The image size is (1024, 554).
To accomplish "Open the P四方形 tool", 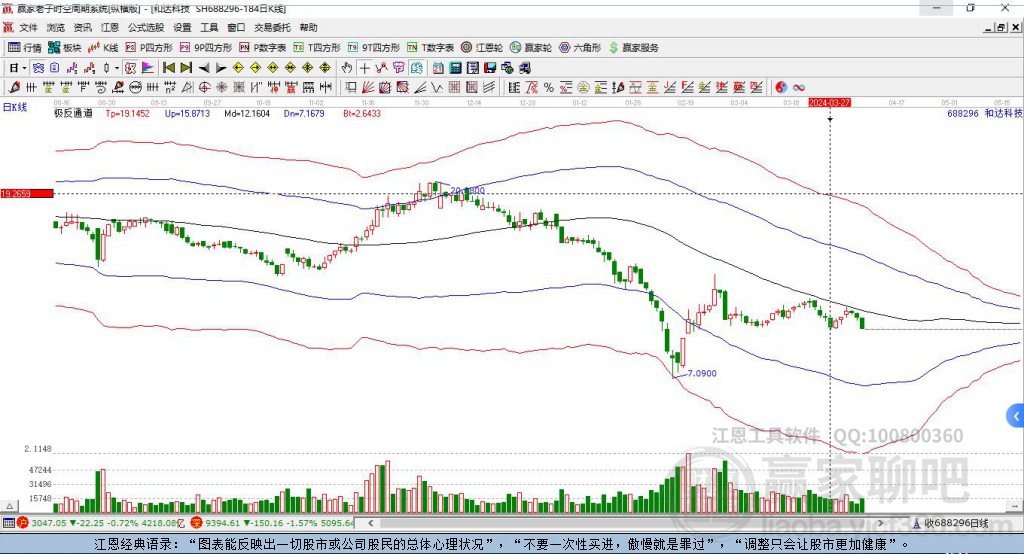I will [x=150, y=48].
